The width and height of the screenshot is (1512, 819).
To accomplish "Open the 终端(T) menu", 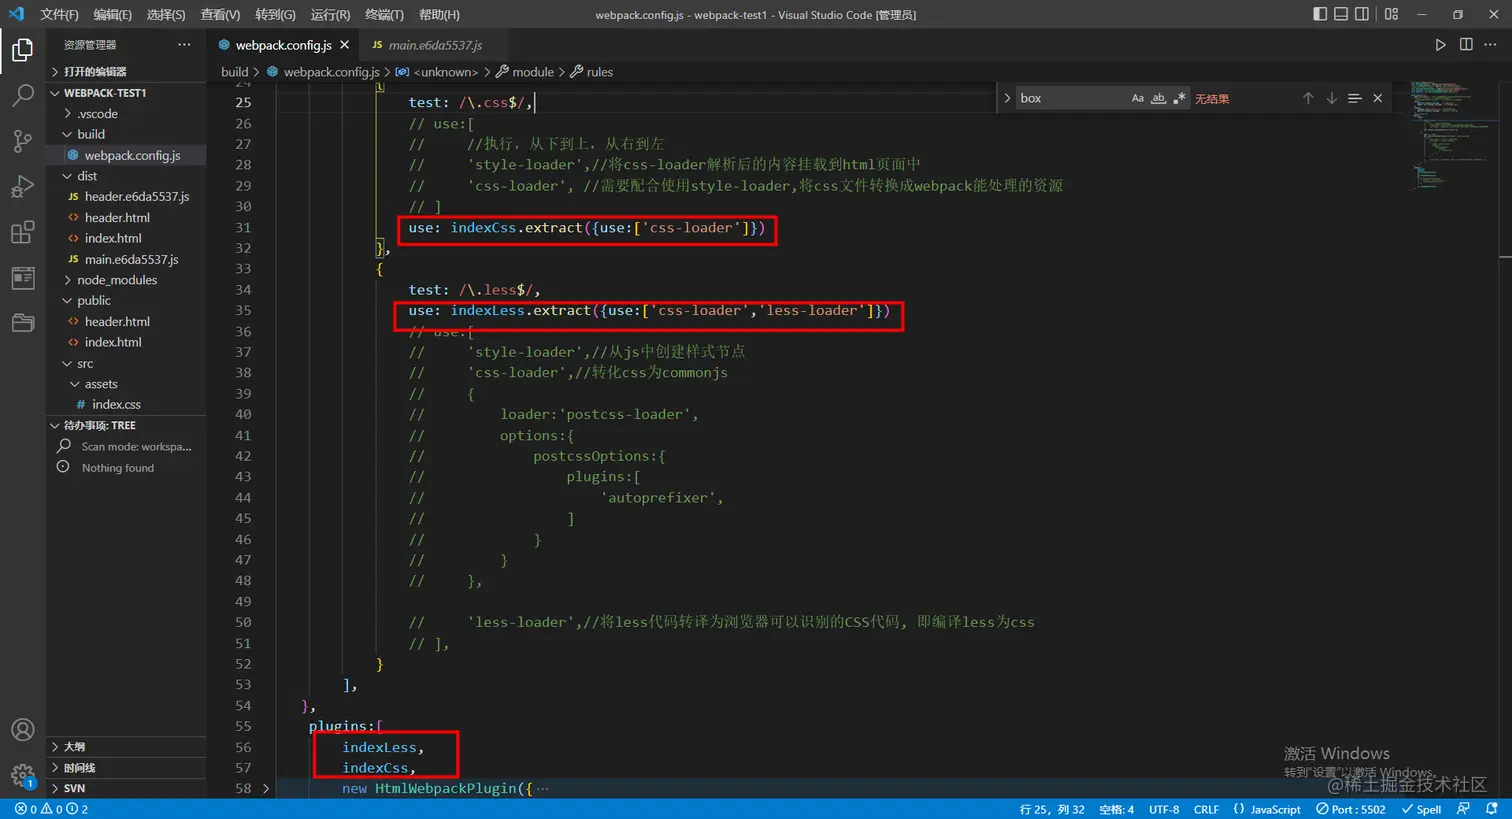I will [384, 14].
